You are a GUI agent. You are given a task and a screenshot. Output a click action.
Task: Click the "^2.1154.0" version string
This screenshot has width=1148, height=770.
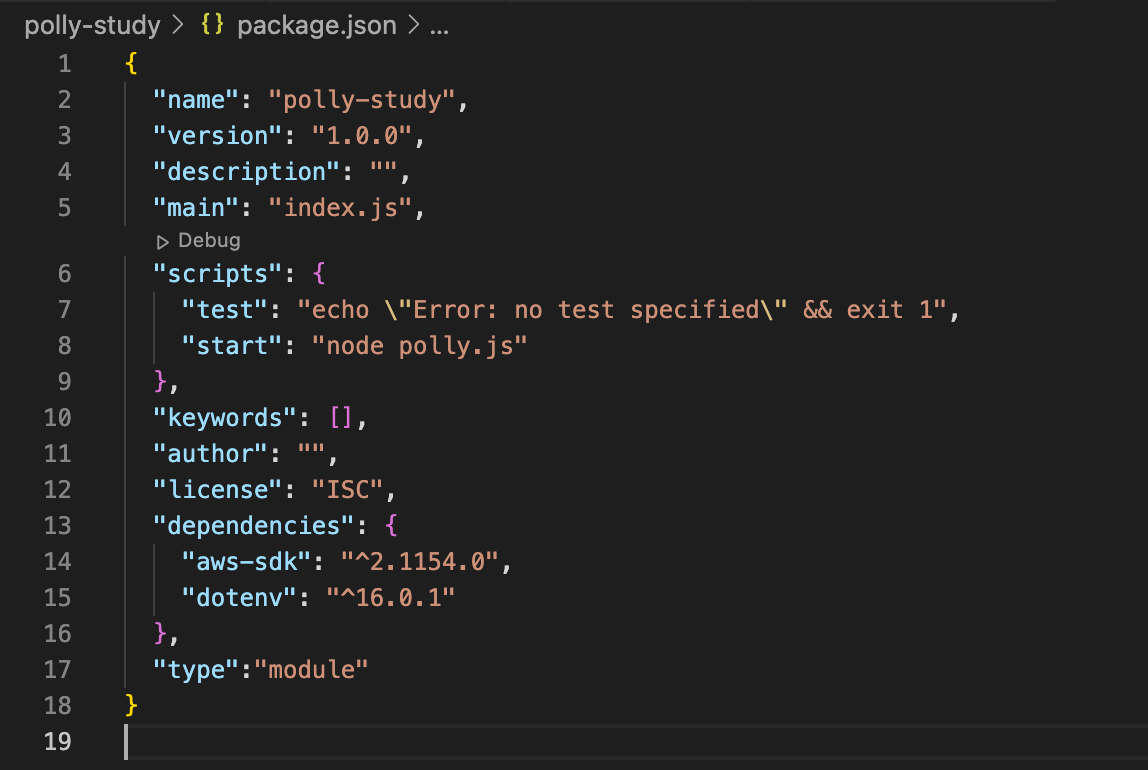pyautogui.click(x=420, y=562)
